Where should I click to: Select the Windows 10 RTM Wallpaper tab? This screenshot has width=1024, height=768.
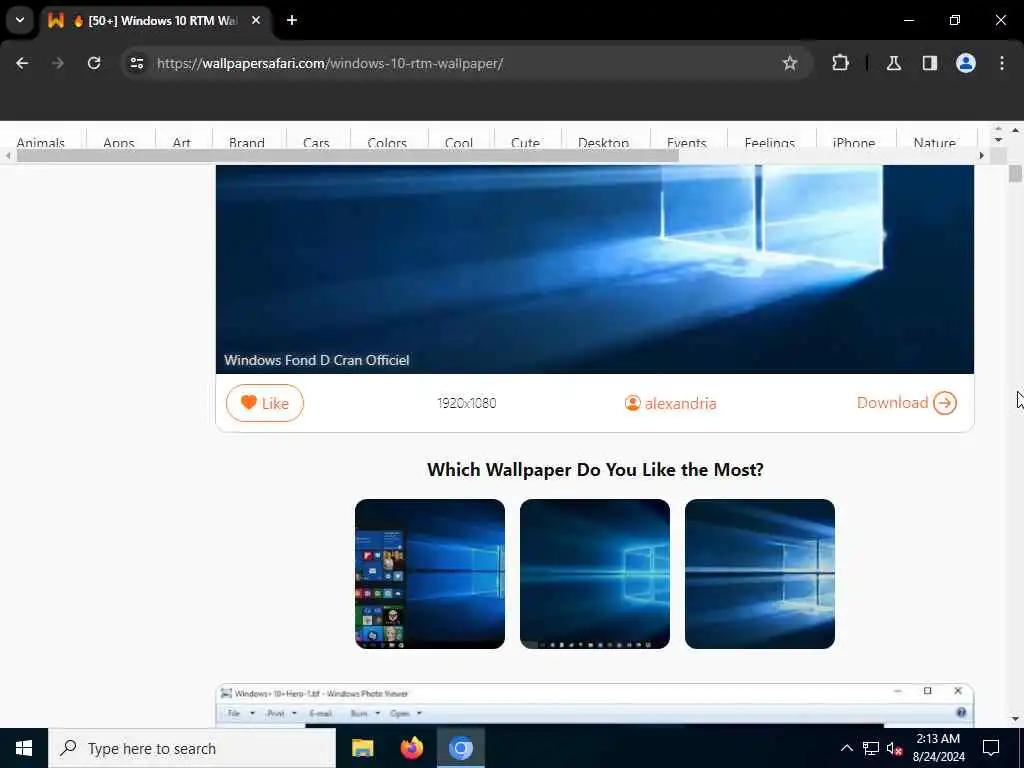(155, 20)
